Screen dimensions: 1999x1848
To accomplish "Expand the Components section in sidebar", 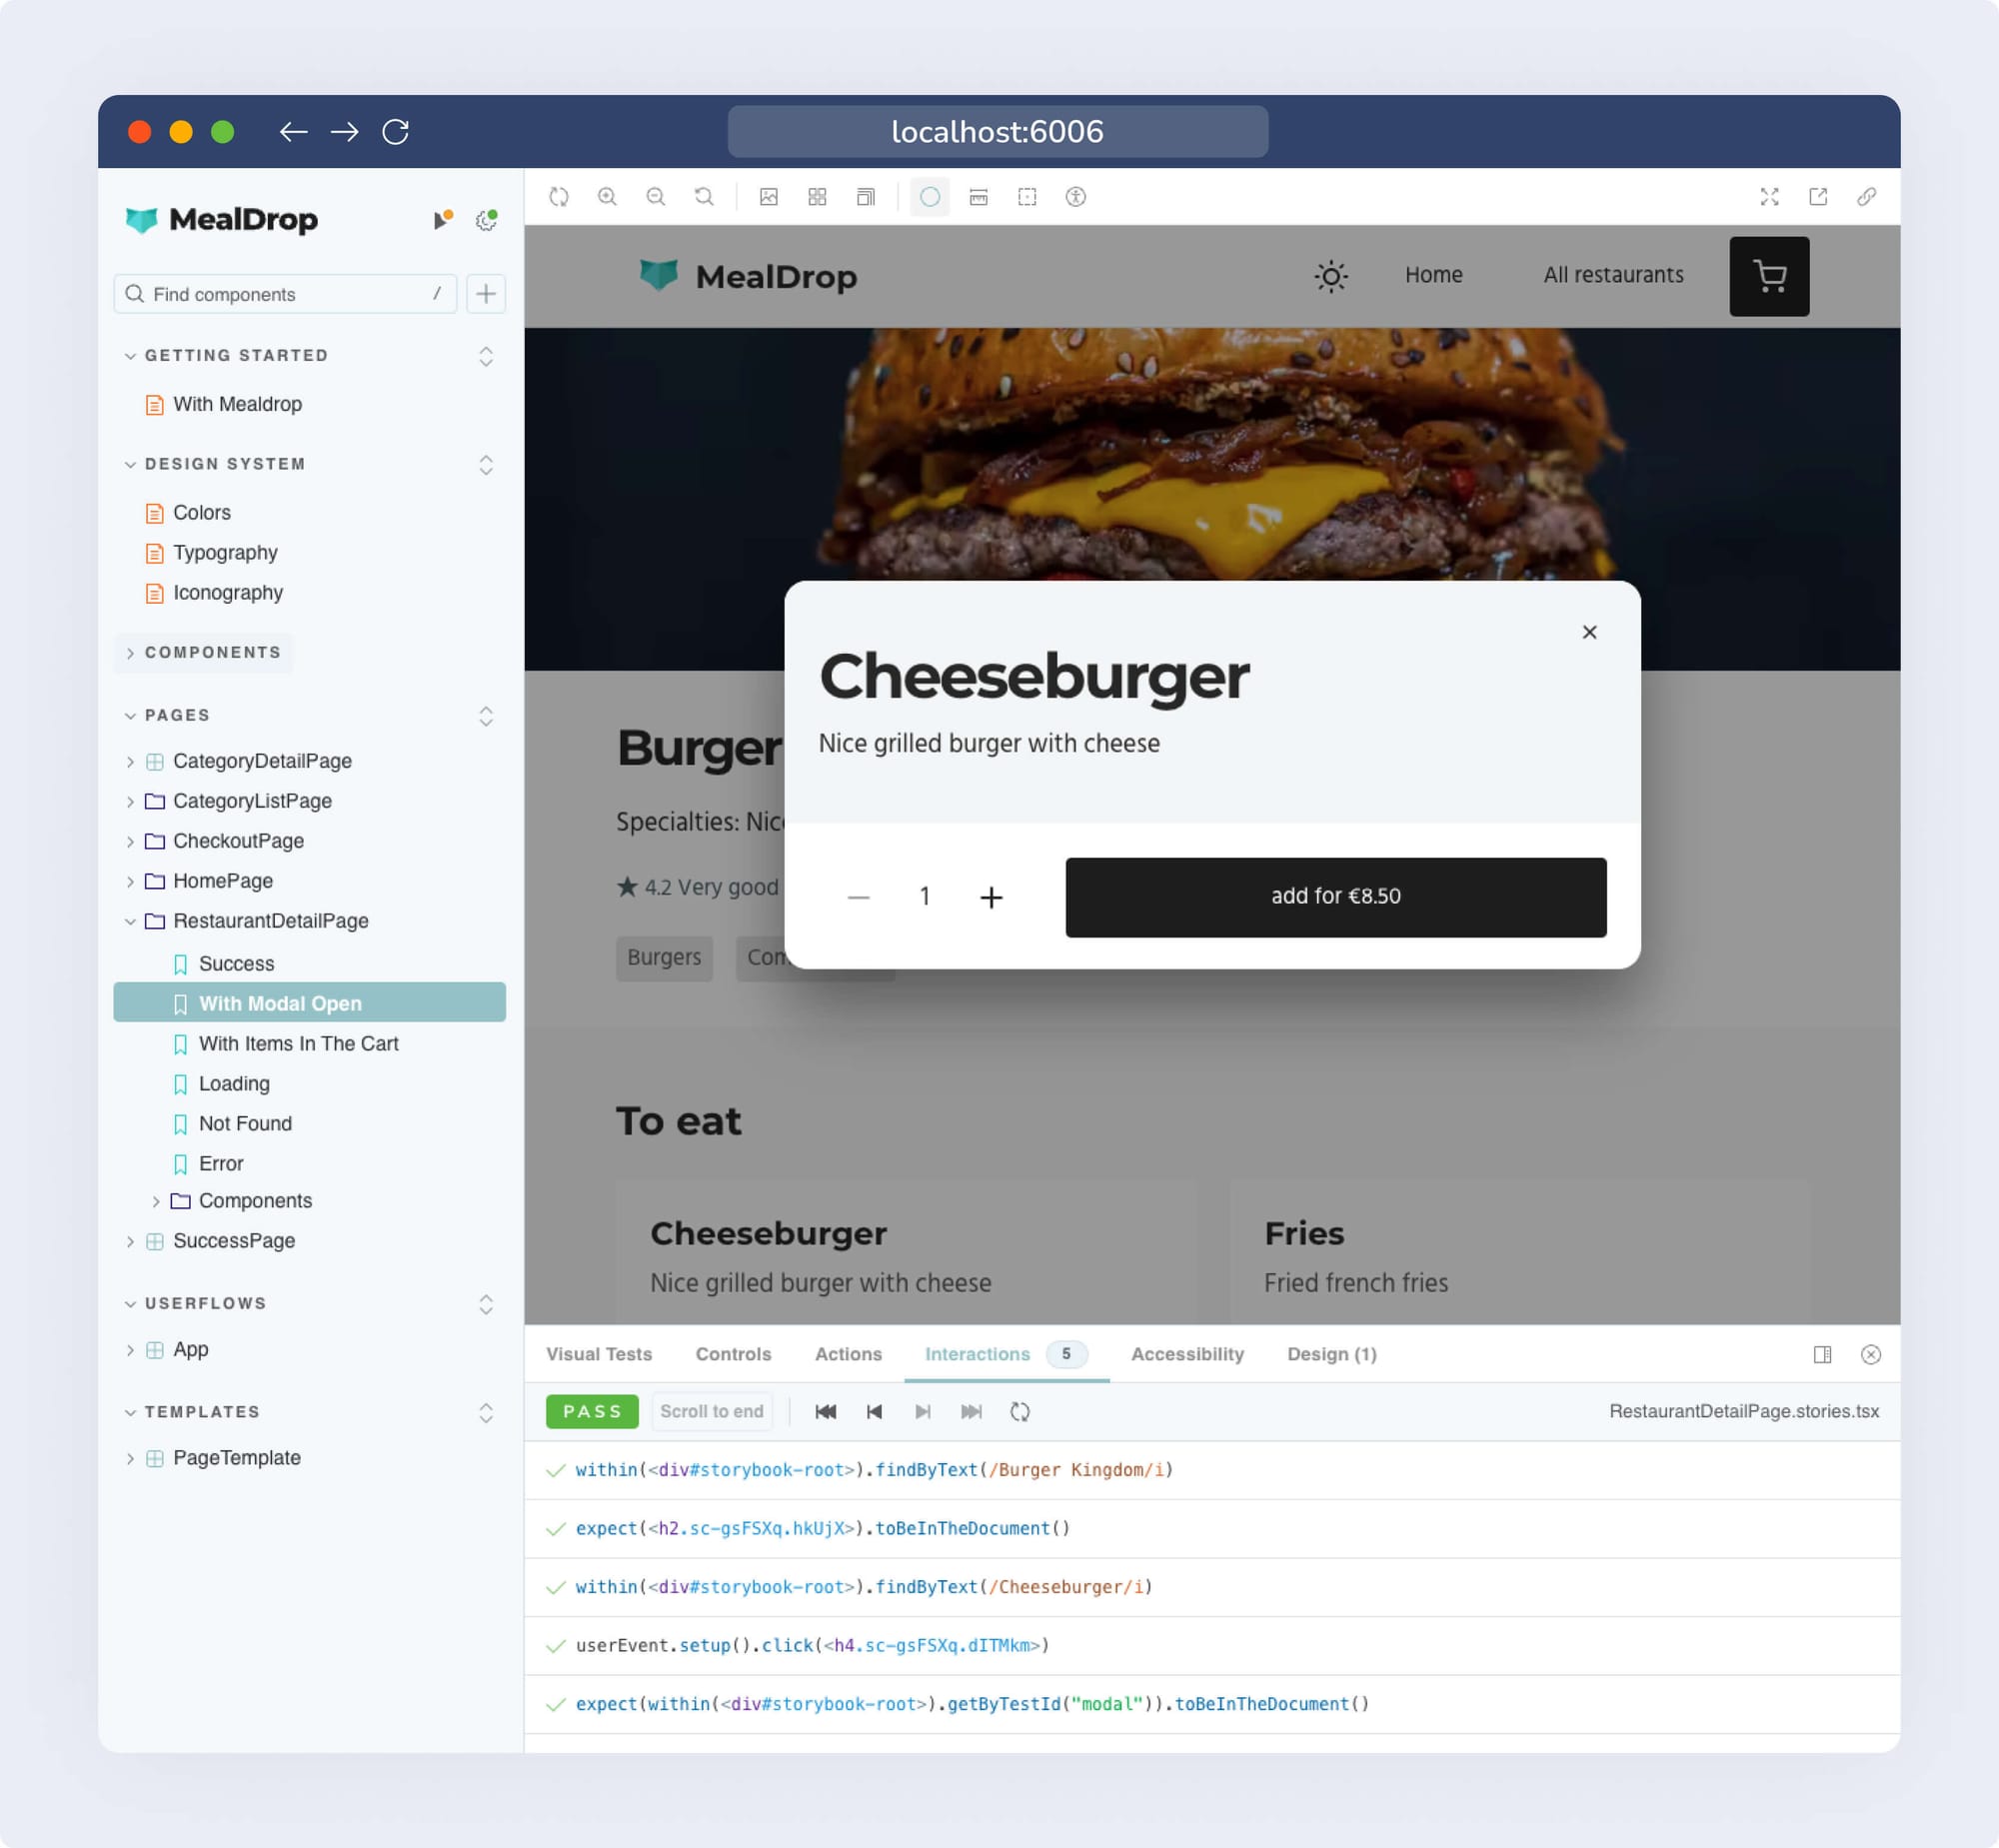I will coord(213,654).
